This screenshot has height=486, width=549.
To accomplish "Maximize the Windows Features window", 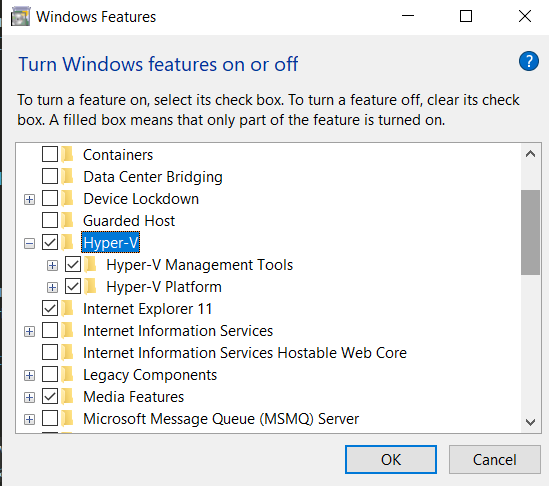I will tap(466, 16).
